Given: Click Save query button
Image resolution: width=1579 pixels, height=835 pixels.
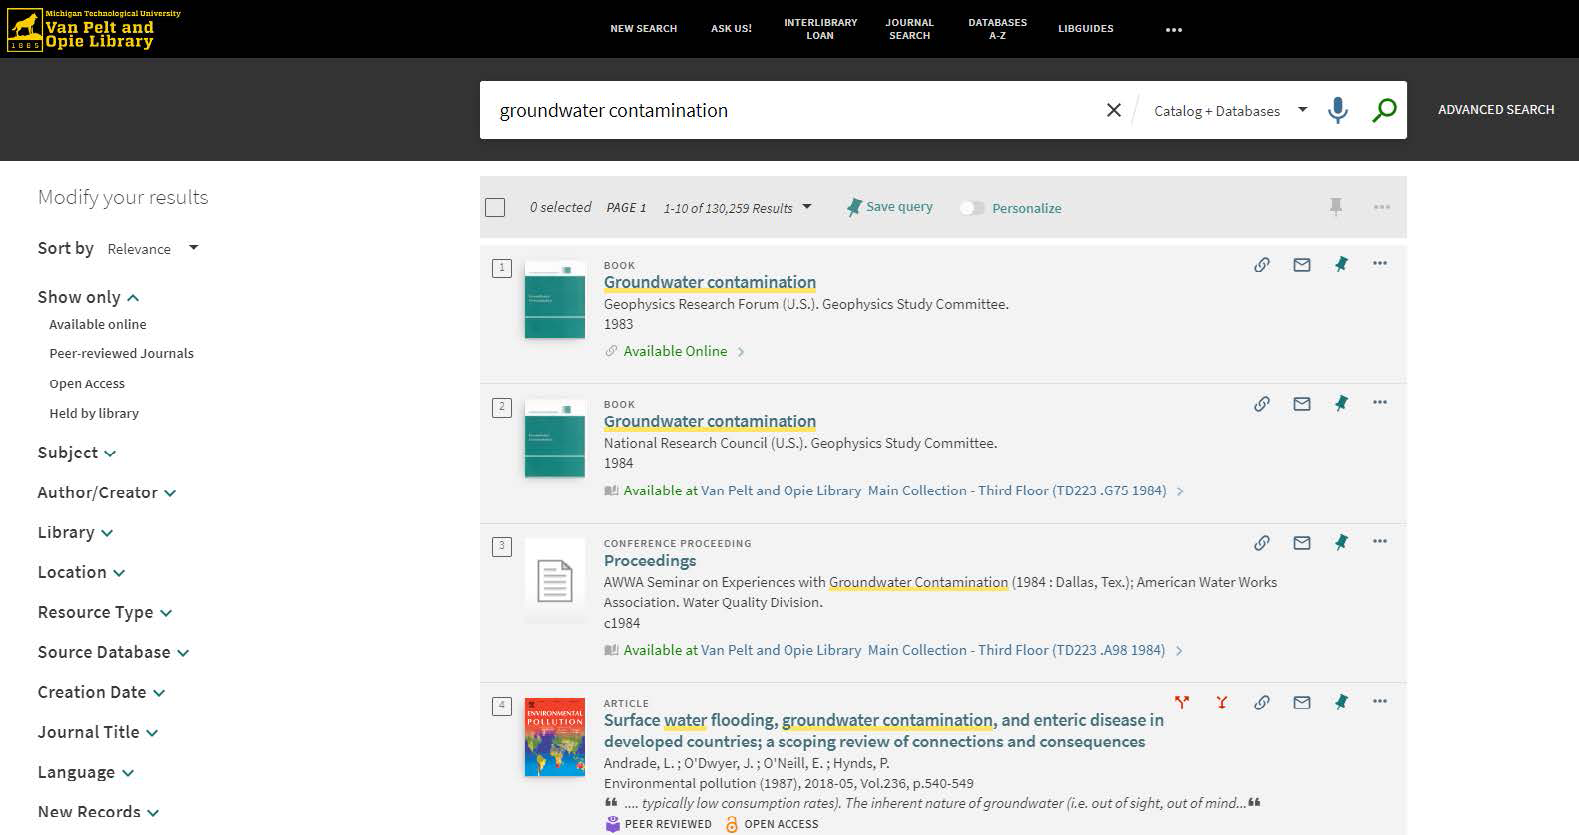Looking at the screenshot, I should [889, 207].
